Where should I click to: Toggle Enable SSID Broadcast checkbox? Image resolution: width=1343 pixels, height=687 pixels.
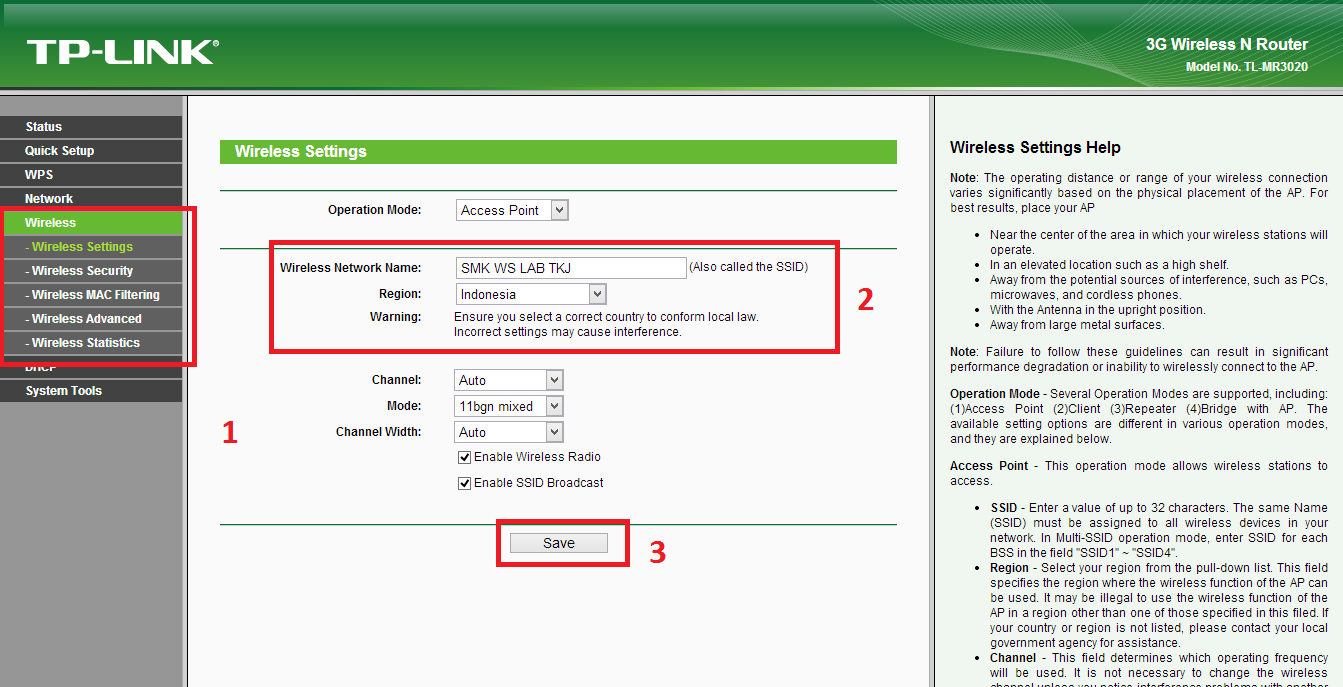(464, 483)
